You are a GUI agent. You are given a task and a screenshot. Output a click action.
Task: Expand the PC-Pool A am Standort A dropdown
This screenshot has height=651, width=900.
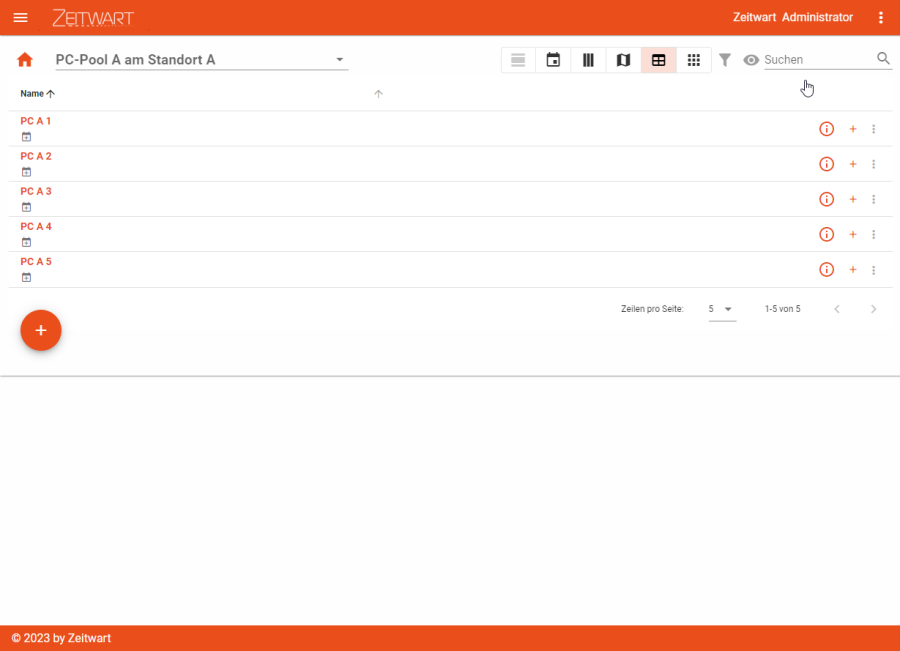point(340,60)
